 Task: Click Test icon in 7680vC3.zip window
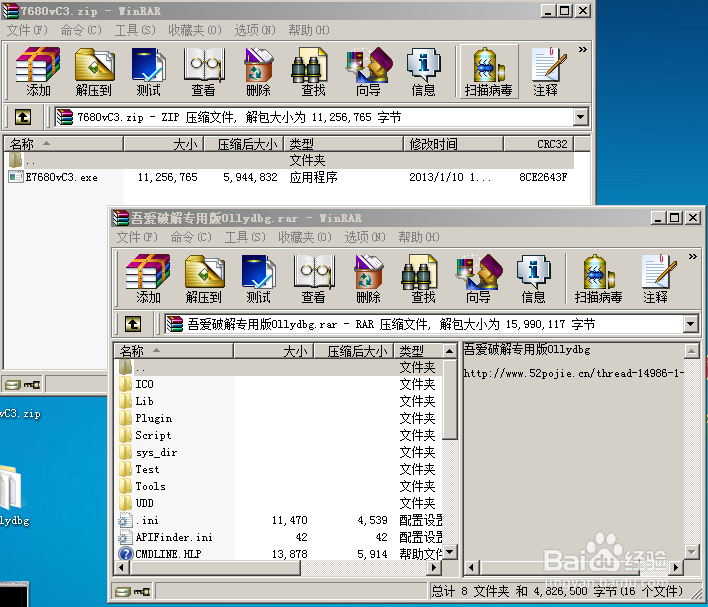point(149,72)
